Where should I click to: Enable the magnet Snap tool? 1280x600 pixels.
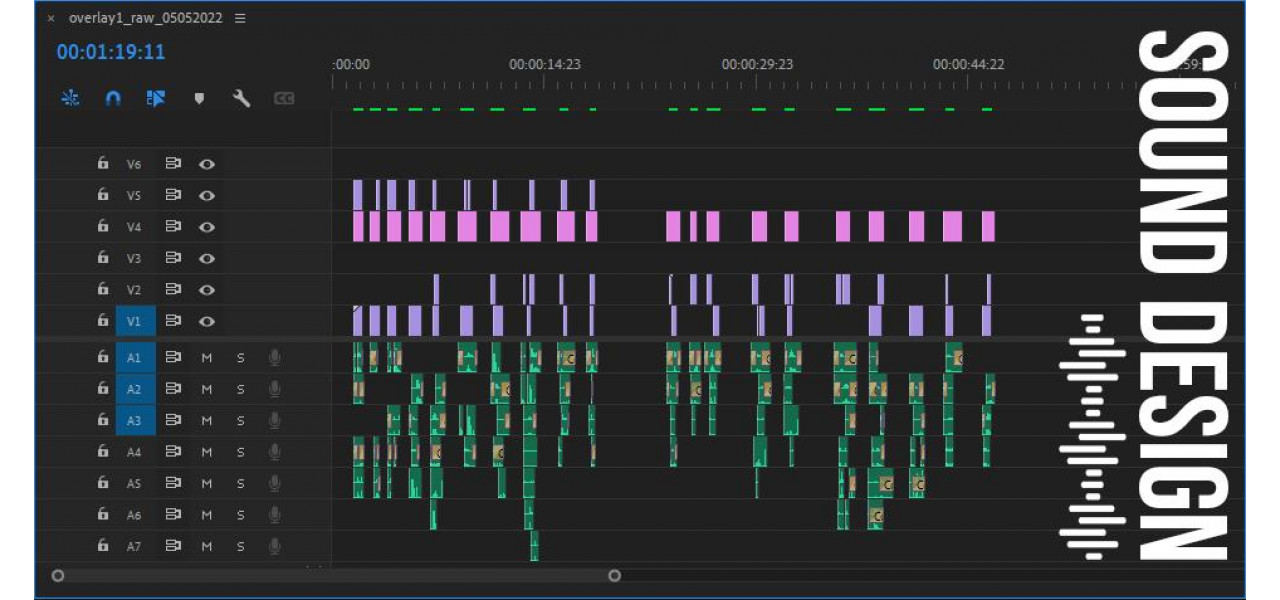pos(113,98)
